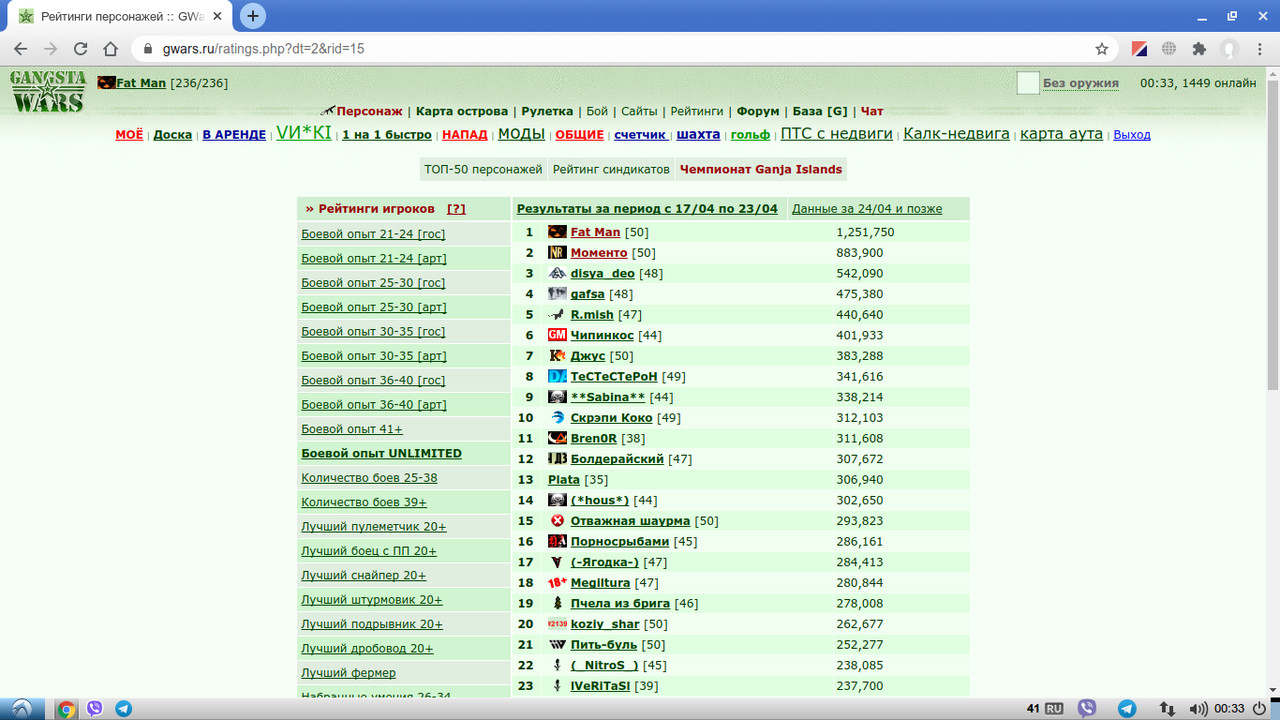This screenshot has height=720, width=1280.
Task: Open НАПАД quick link
Action: tap(465, 134)
